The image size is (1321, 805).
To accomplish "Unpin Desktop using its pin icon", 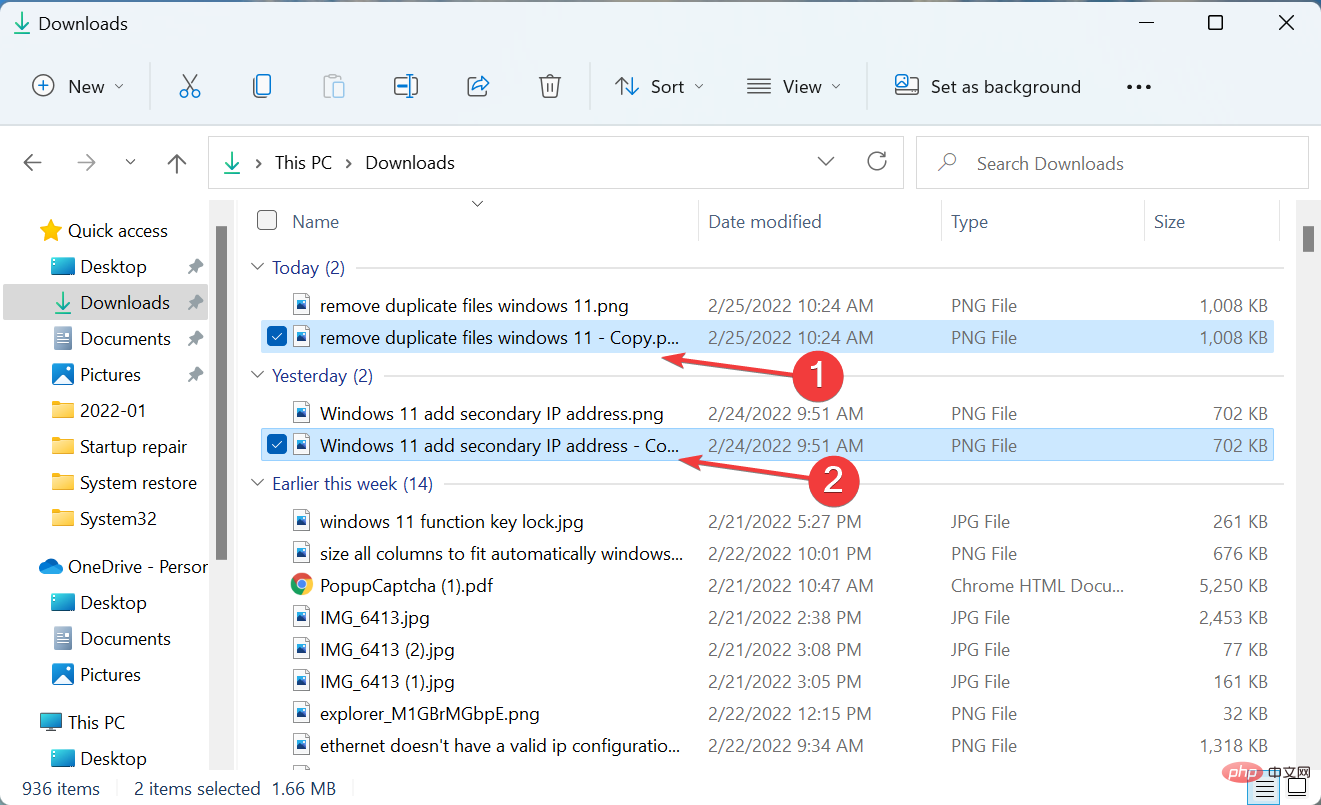I will [x=195, y=267].
